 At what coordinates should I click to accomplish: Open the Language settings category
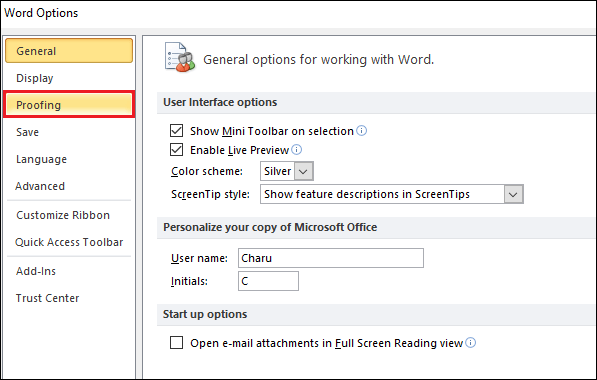(69, 159)
